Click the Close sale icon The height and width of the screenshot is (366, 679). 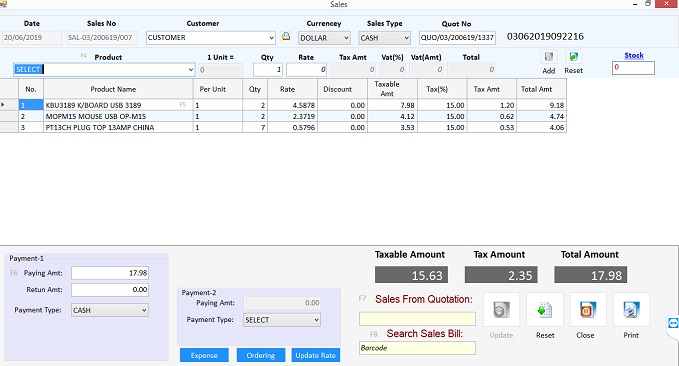point(588,310)
